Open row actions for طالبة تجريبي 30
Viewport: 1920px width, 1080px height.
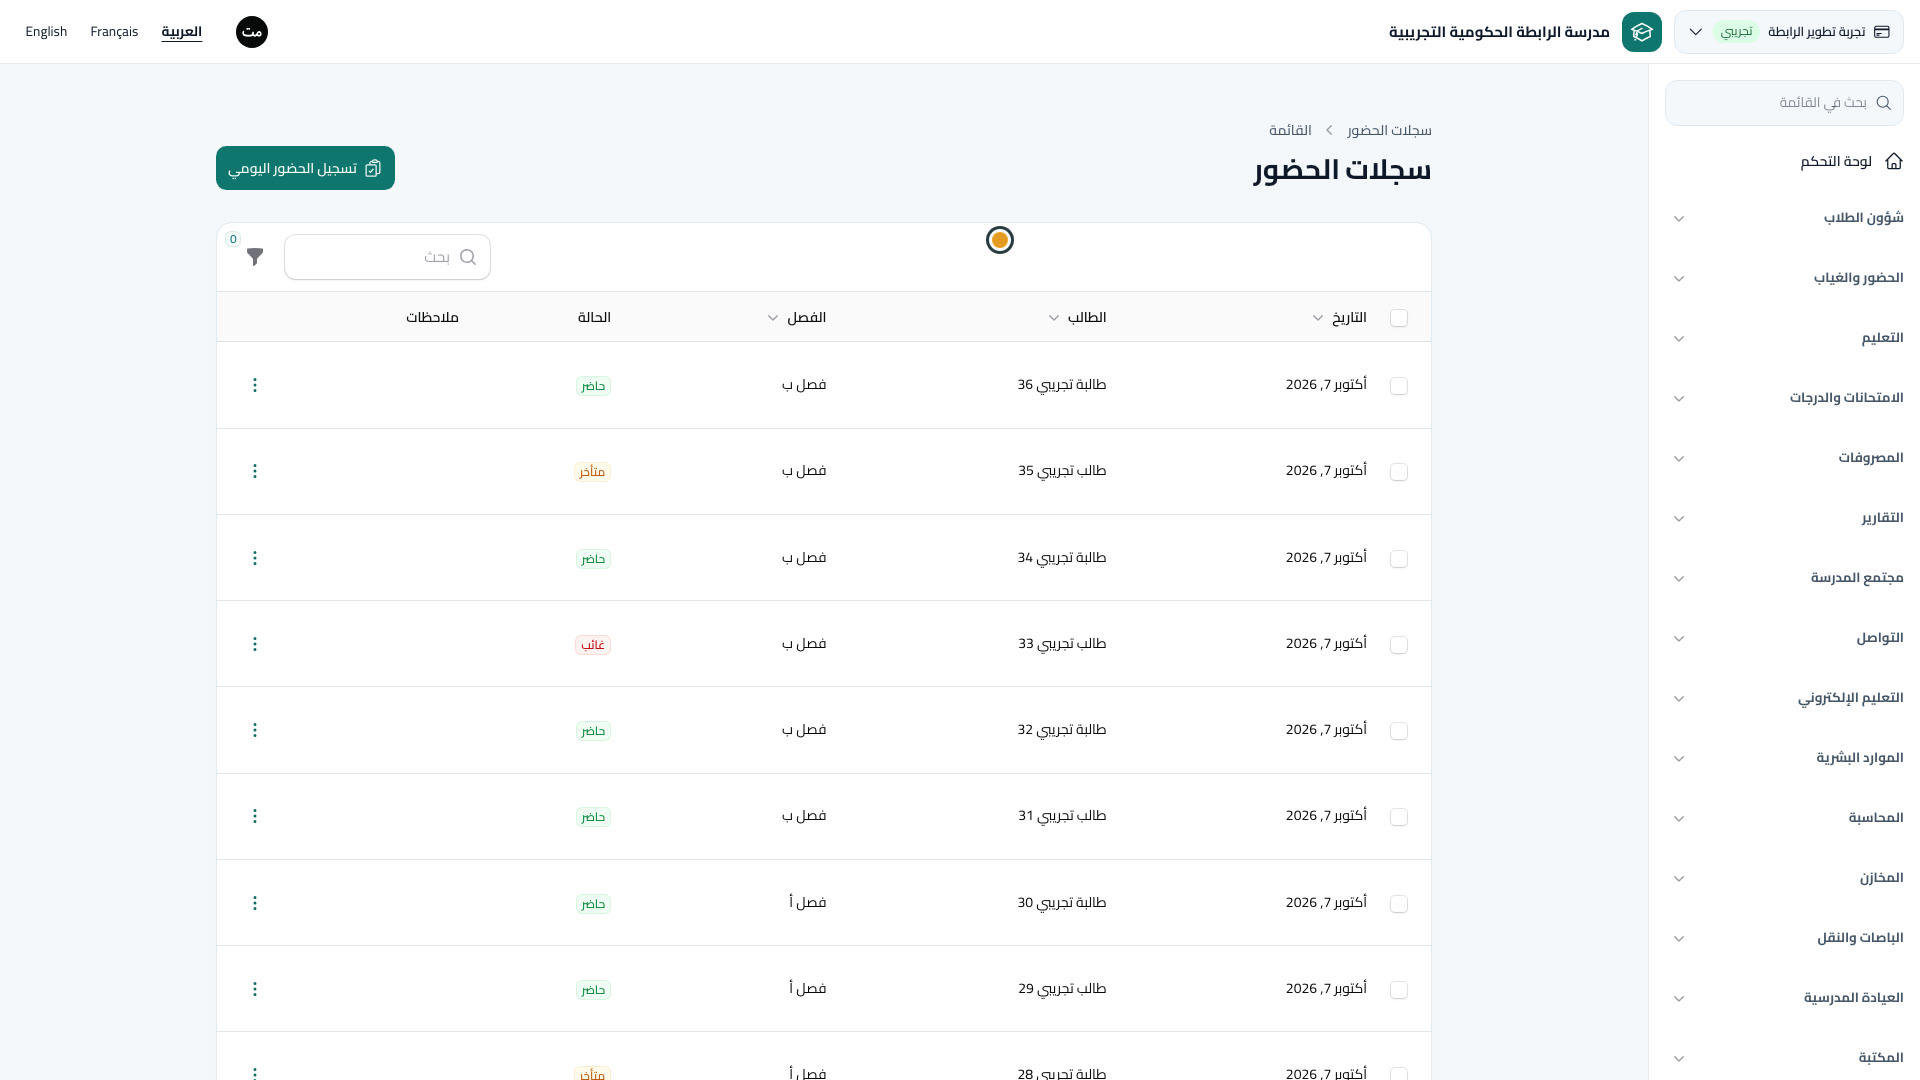[255, 903]
